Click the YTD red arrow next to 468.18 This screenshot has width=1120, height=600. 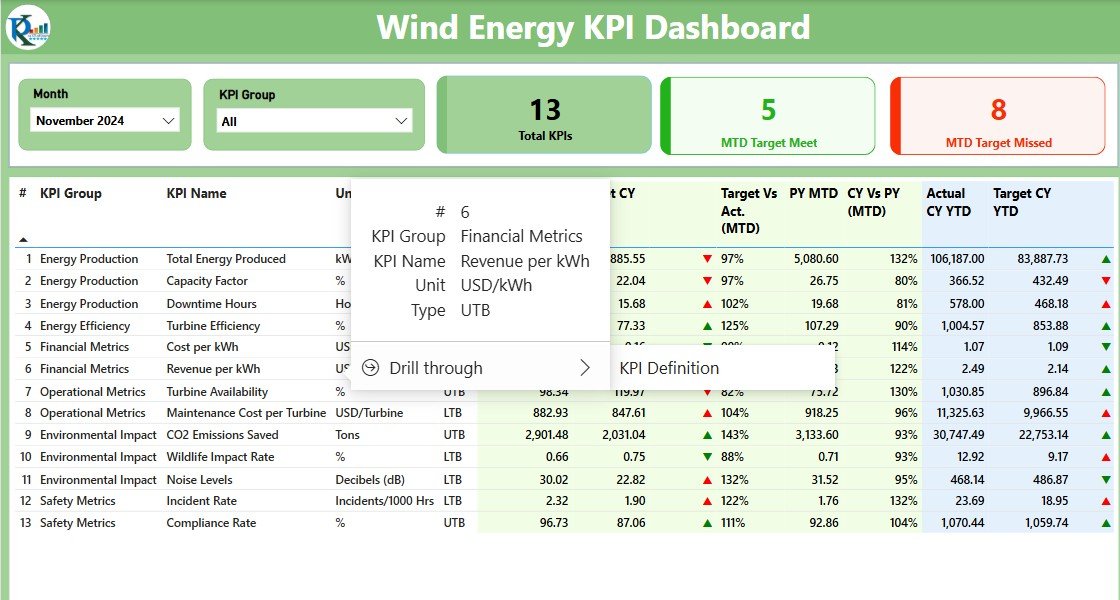click(1106, 304)
